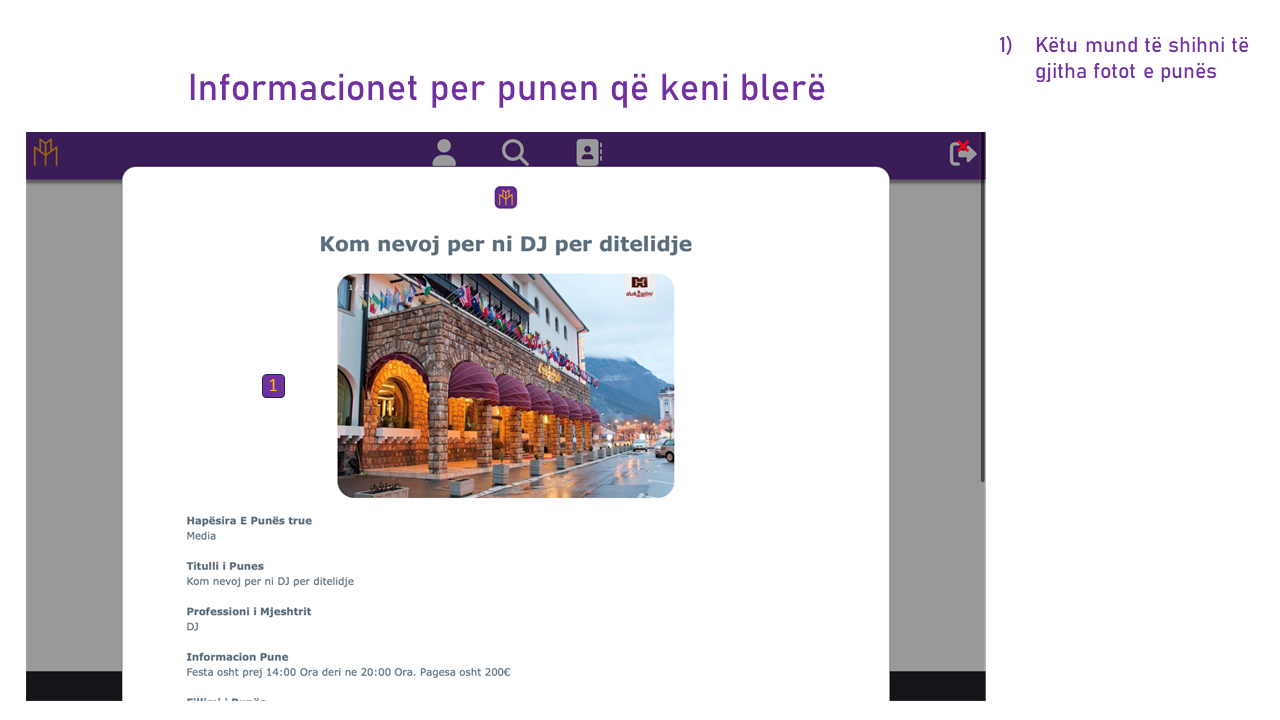Click the page's vertical scrollbar
The width and height of the screenshot is (1280, 720).
pyautogui.click(x=982, y=330)
